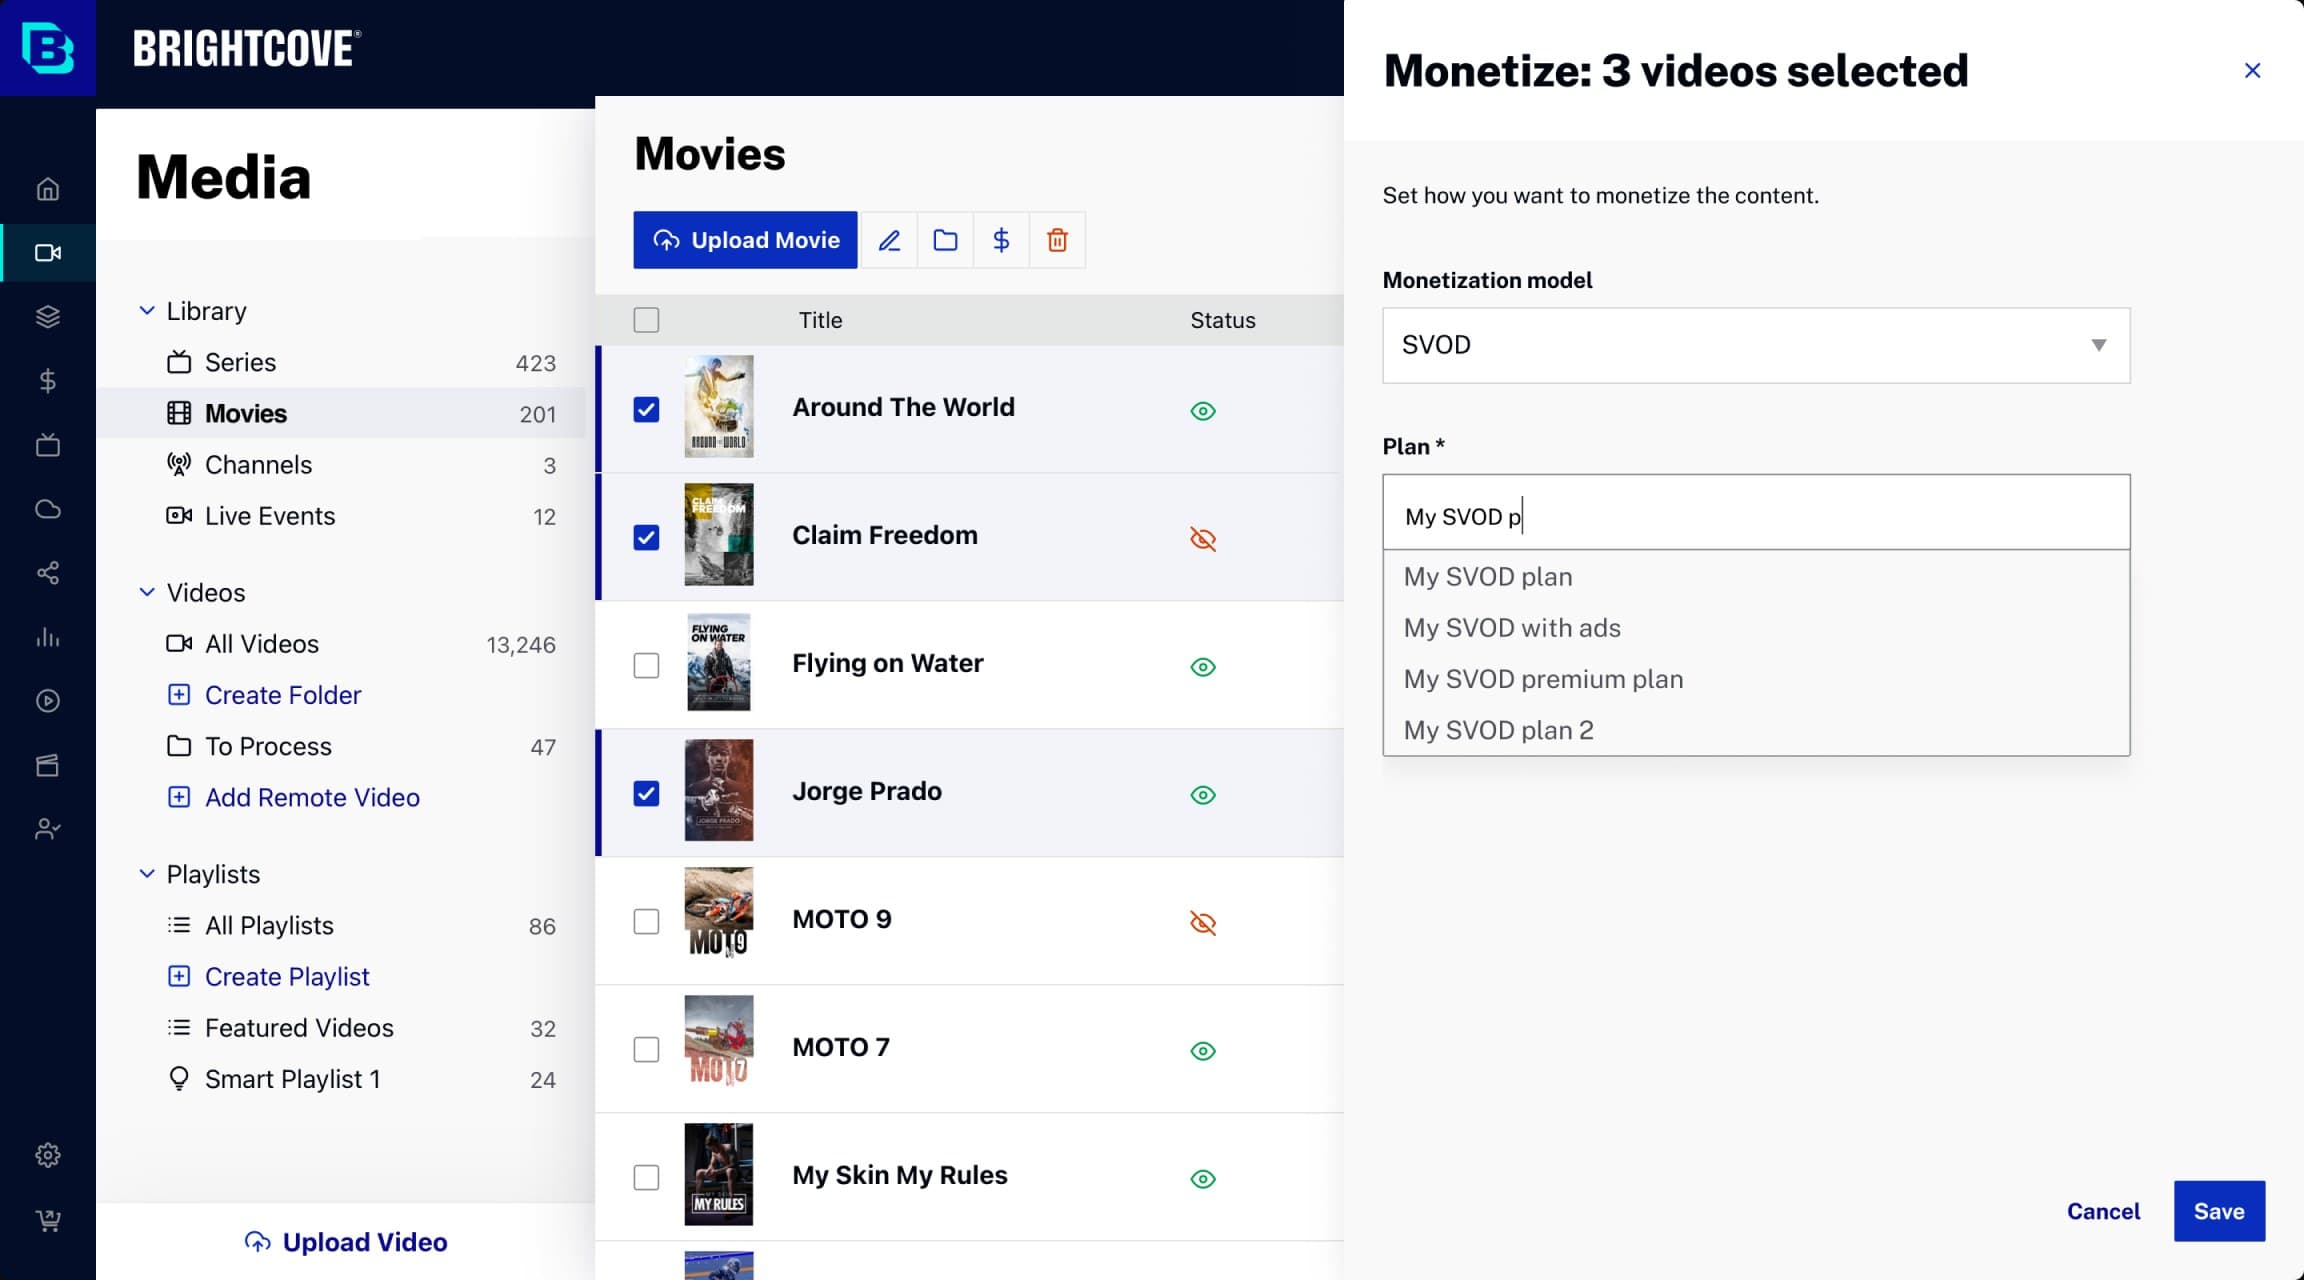Open the user audience icon in sidebar
Viewport: 2304px width, 1280px height.
tap(48, 829)
